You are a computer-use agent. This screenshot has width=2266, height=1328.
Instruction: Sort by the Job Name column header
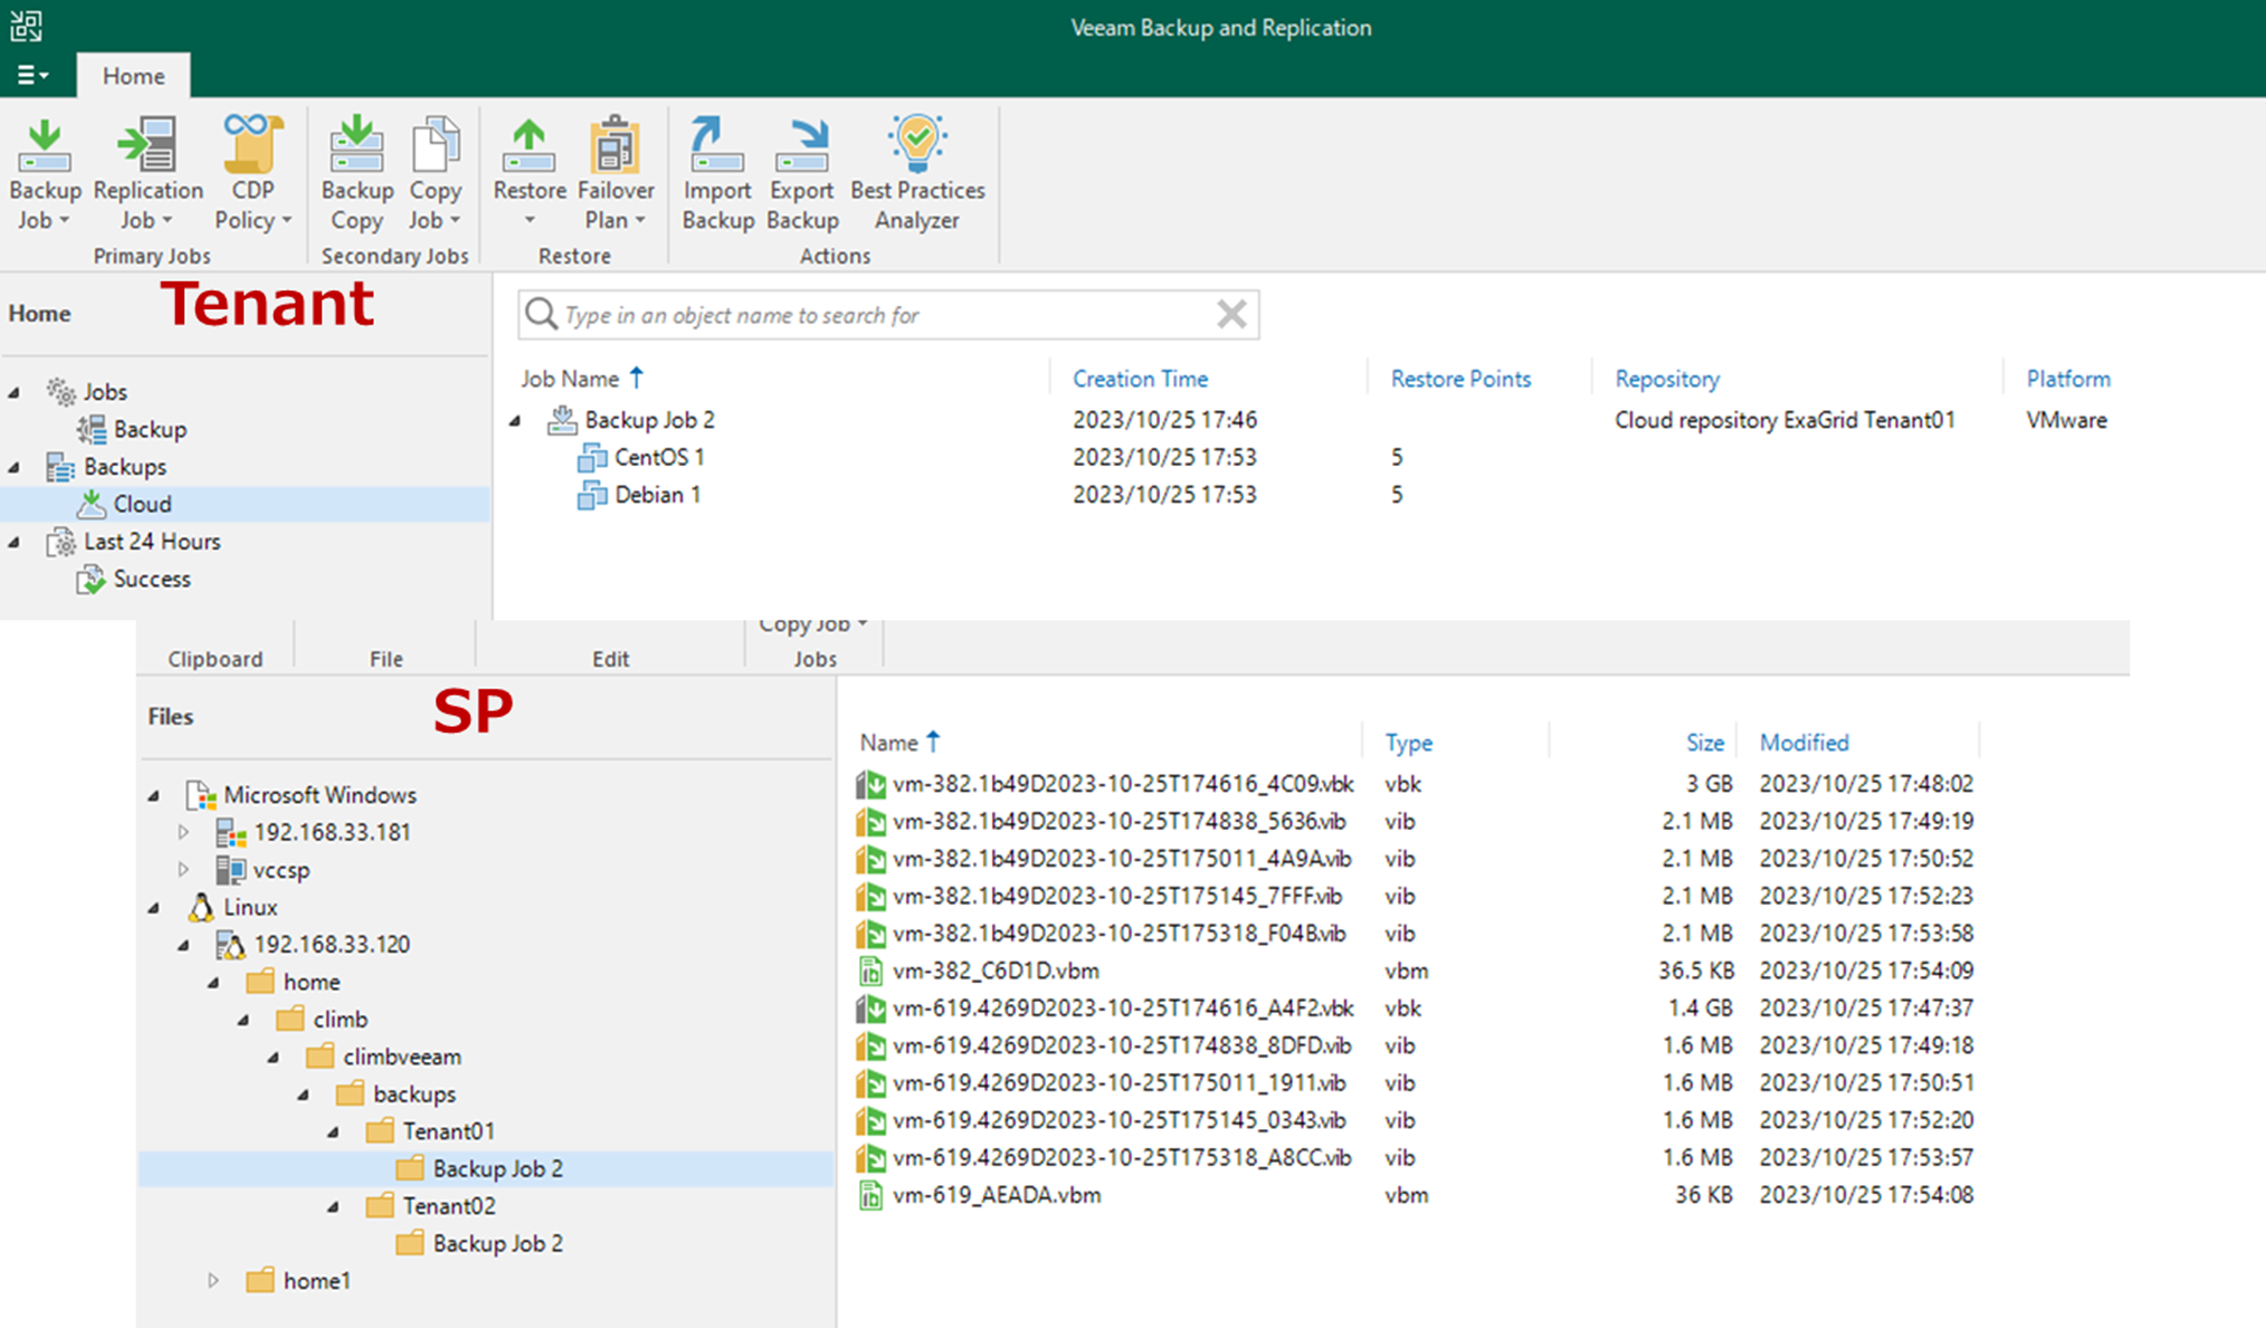[x=582, y=379]
